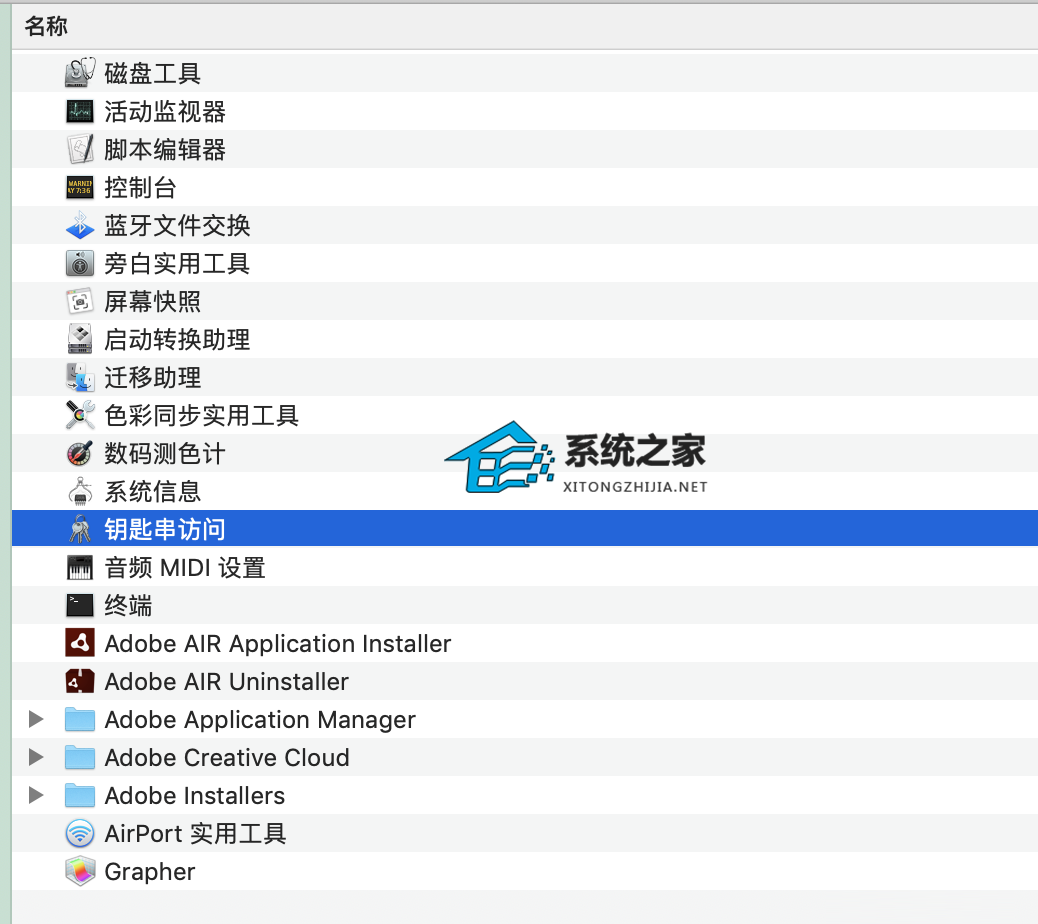The image size is (1038, 924).
Task: Click the Disk Utility (磁盘工具) icon
Action: (x=80, y=73)
